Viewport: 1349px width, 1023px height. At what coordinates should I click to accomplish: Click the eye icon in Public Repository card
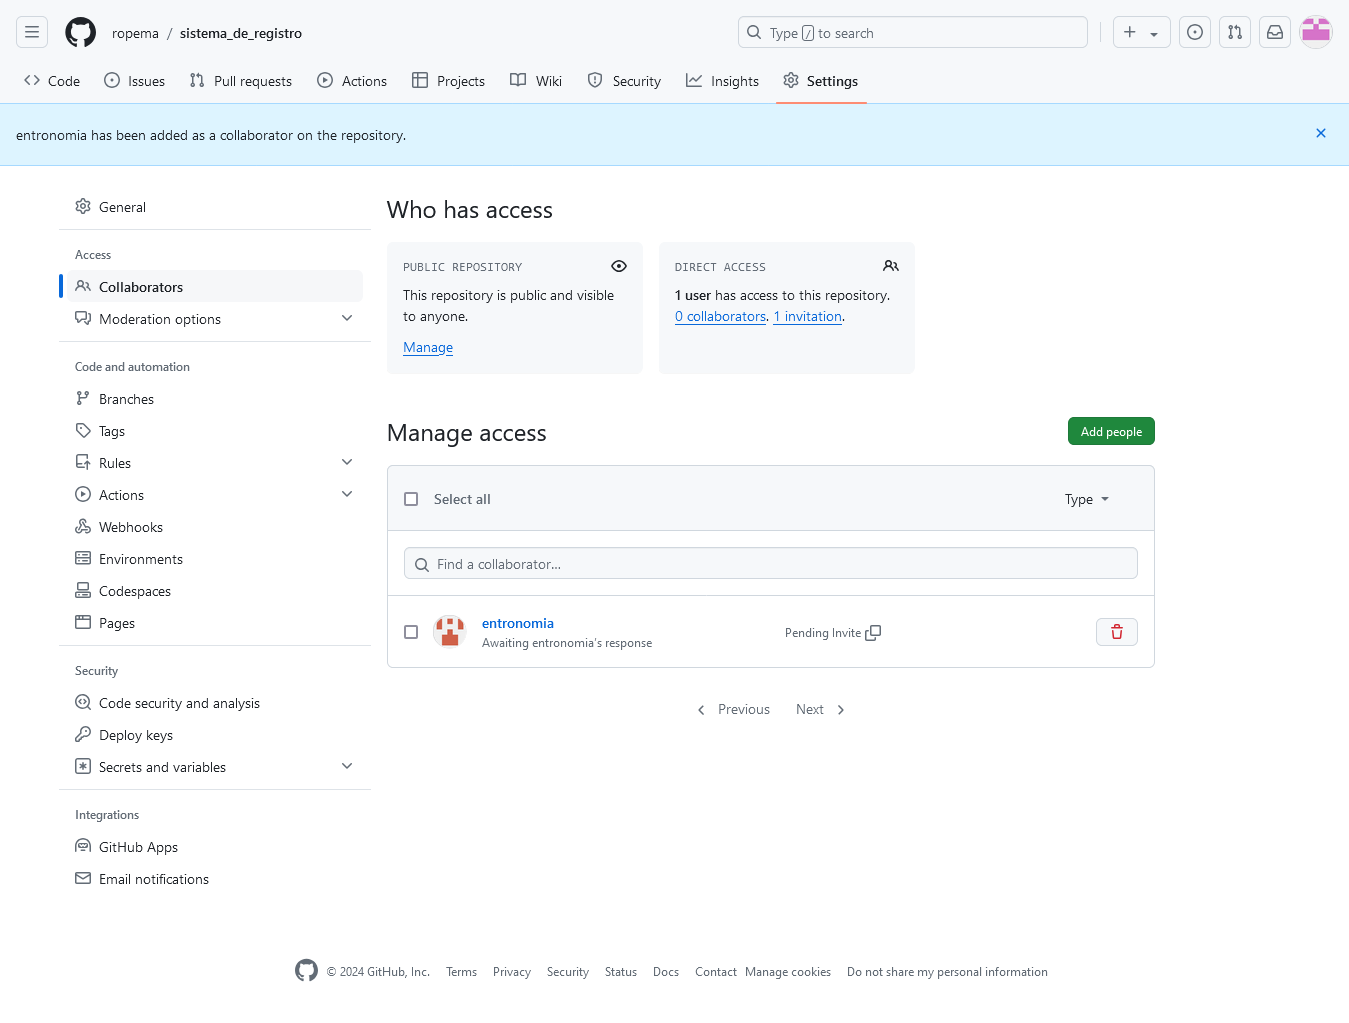tap(619, 266)
